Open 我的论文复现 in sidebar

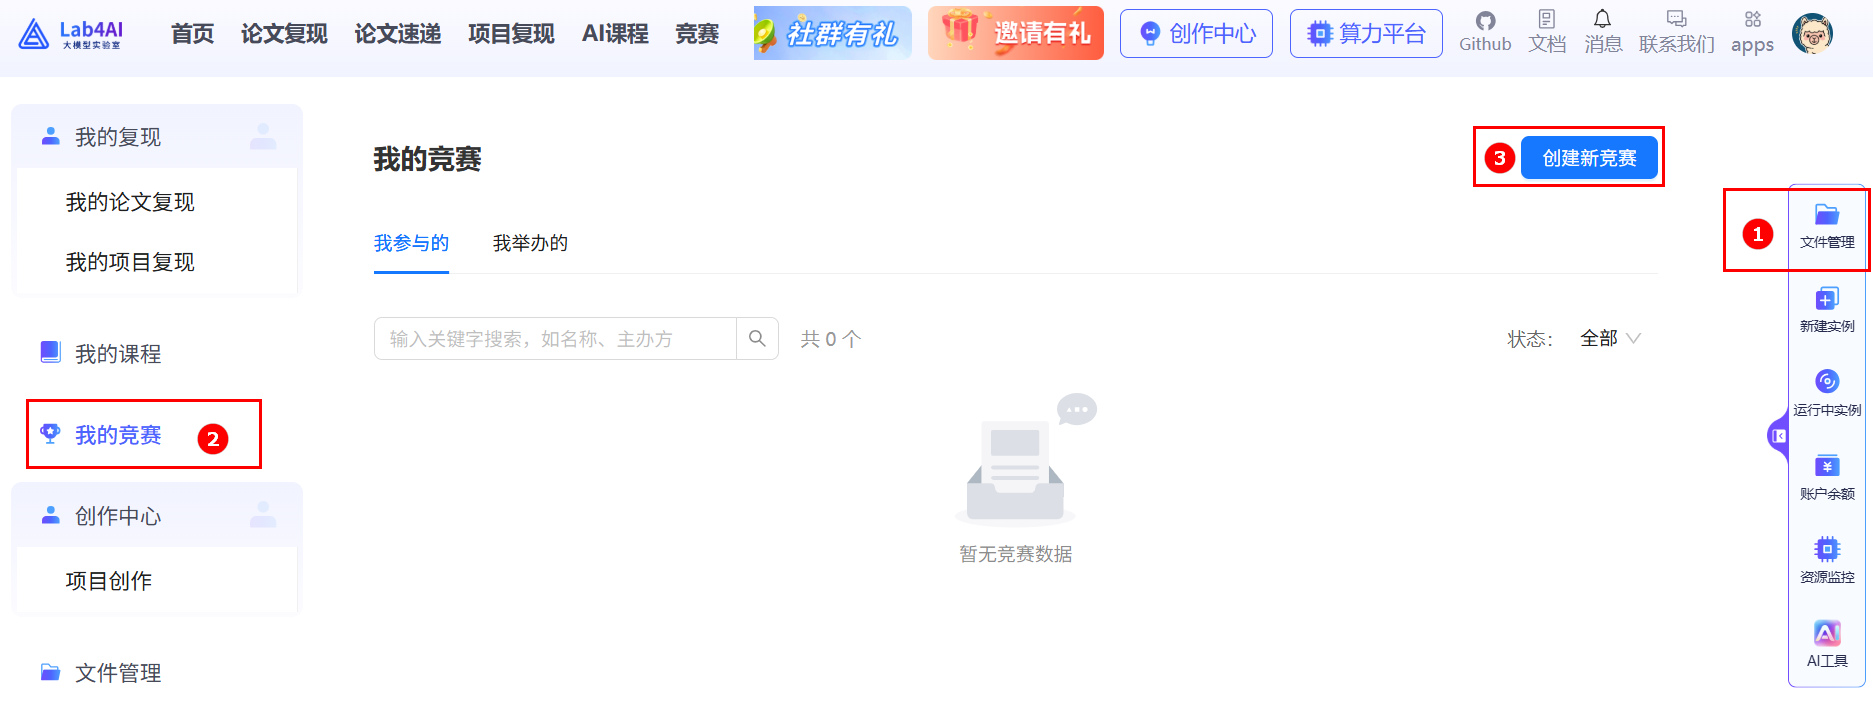click(x=130, y=202)
